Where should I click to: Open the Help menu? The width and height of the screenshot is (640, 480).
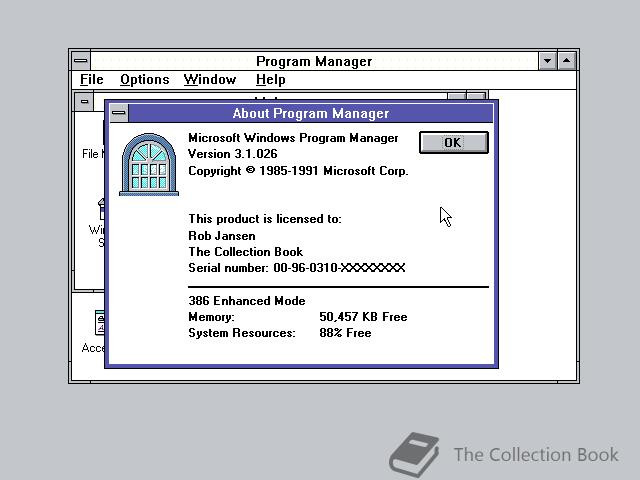[x=271, y=79]
